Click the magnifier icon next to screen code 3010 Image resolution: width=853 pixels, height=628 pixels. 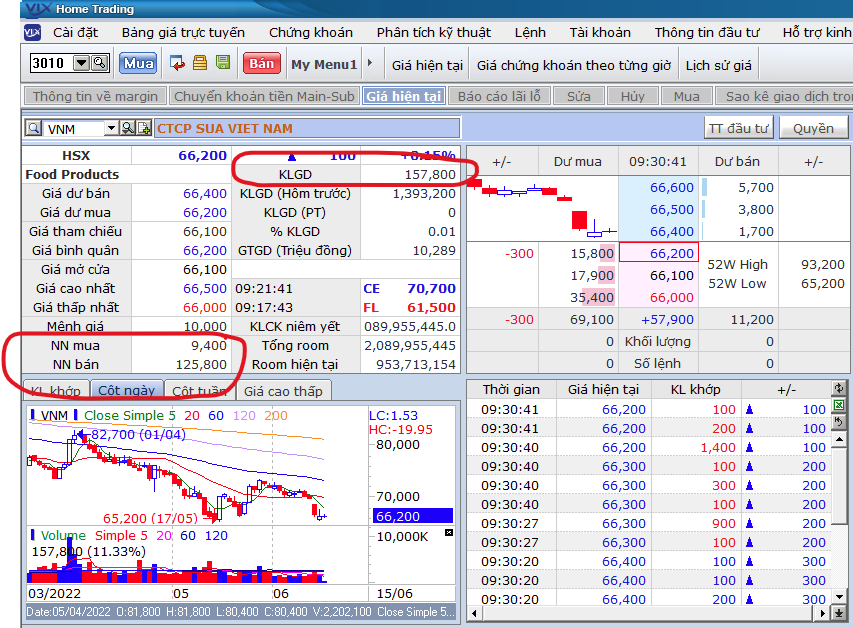tap(100, 63)
